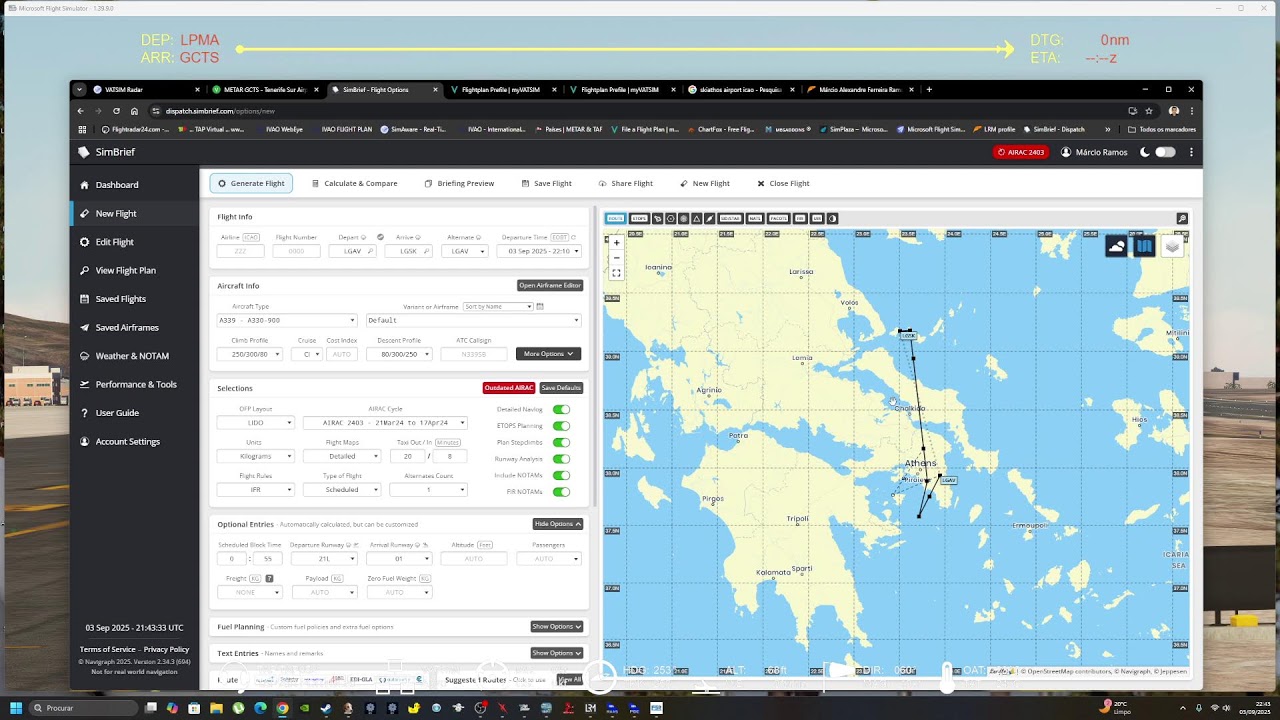Viewport: 1280px width, 720px height.
Task: Open the map style book icon
Action: (x=1144, y=246)
